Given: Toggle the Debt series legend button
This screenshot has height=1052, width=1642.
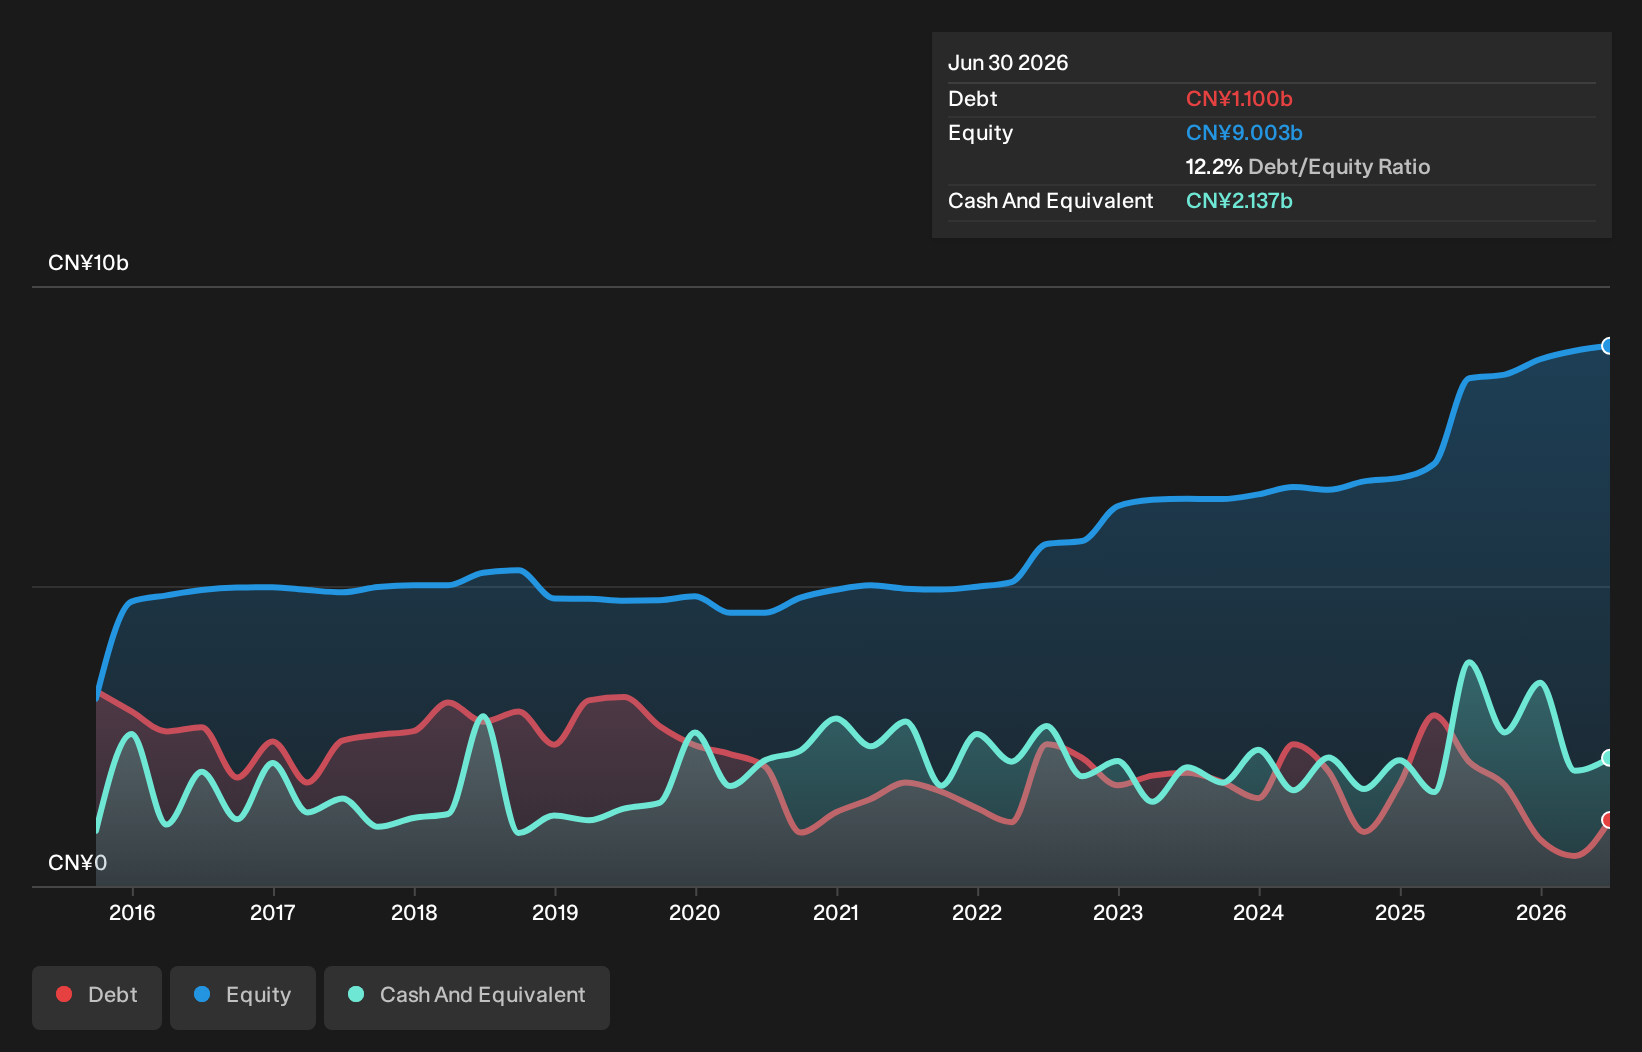Looking at the screenshot, I should [x=97, y=997].
